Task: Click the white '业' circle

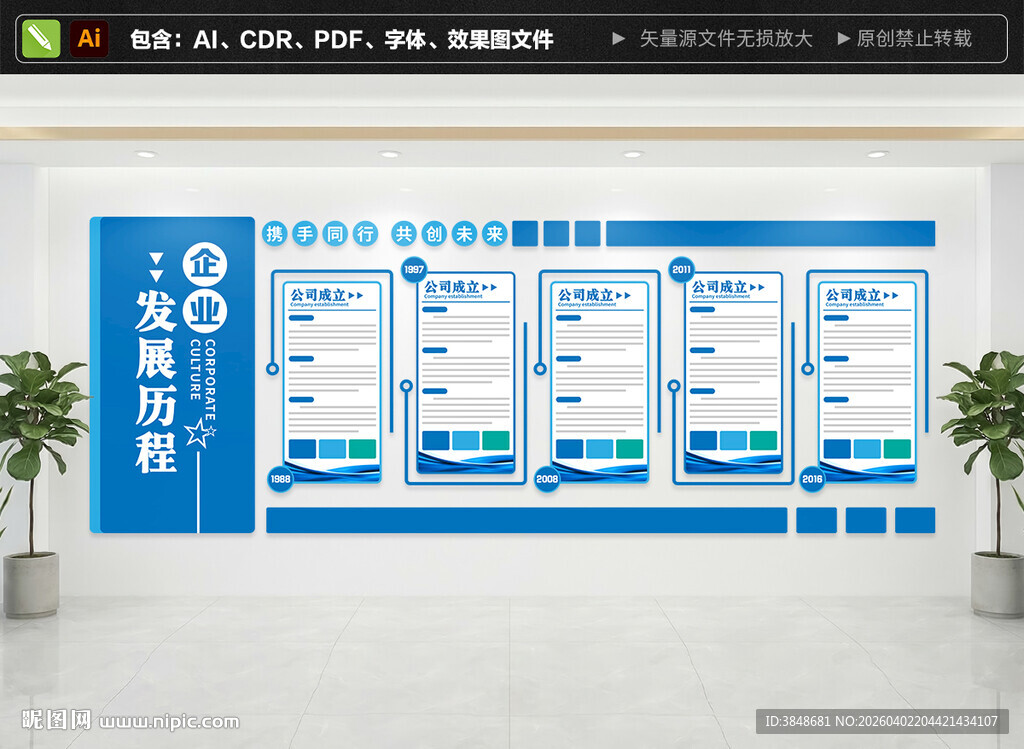Action: 204,311
